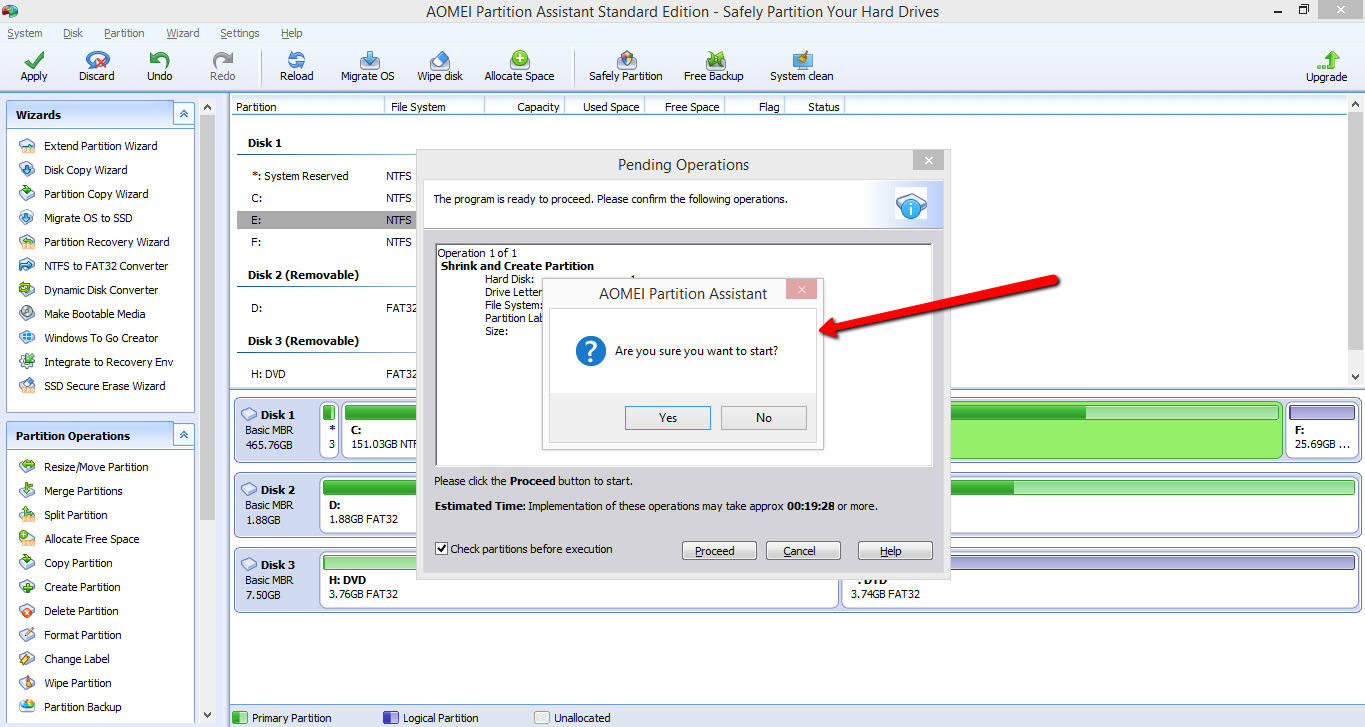Select the C: partition block in disk map
1365x727 pixels.
pyautogui.click(x=379, y=429)
